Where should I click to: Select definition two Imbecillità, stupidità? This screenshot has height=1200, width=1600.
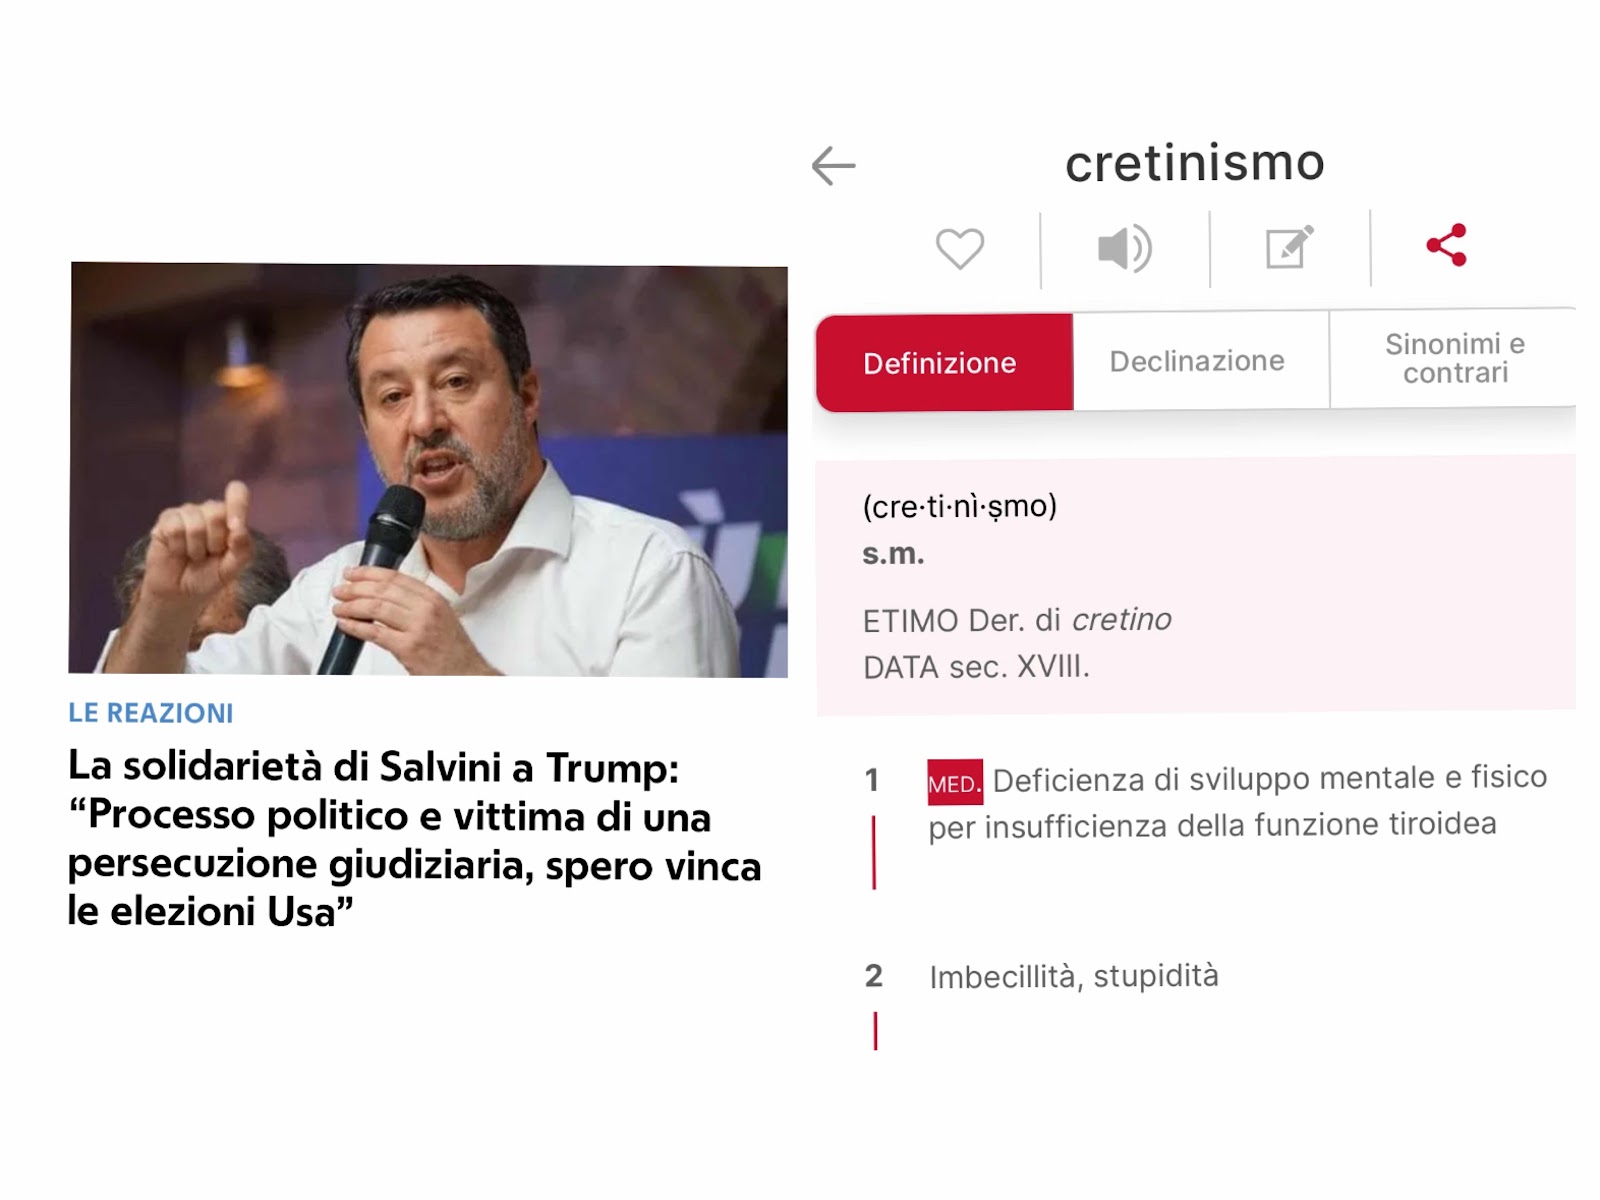[1074, 976]
